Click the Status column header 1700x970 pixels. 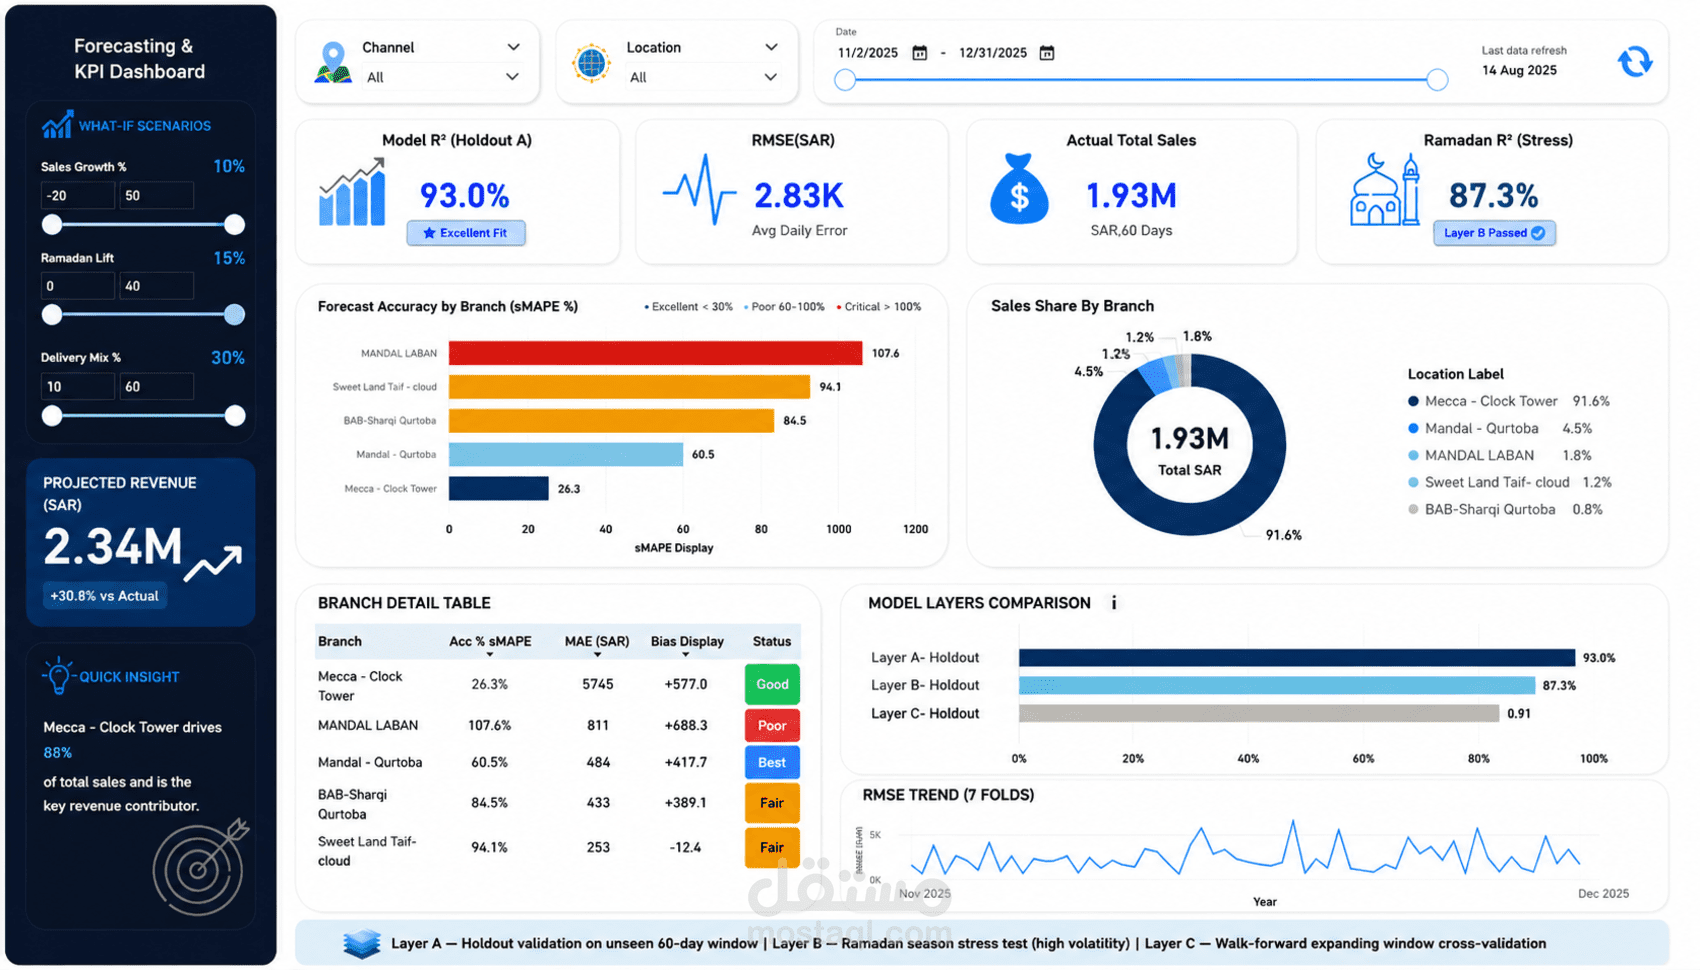[x=771, y=641]
